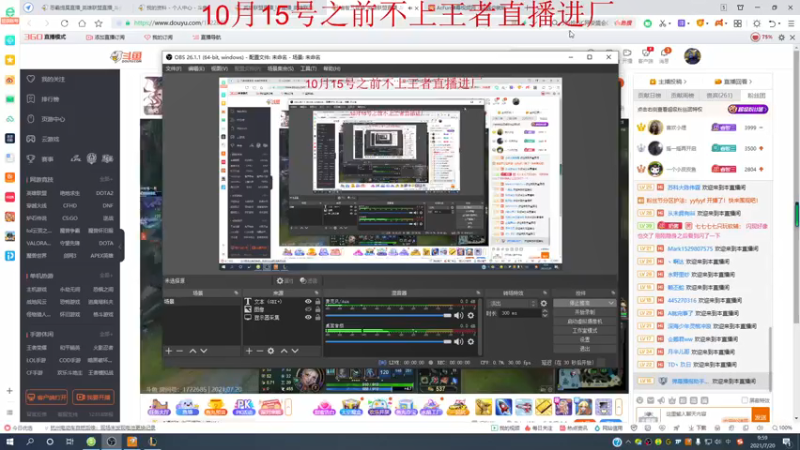Move source down arrow in OBS Sources toolbar
Viewport: 800px width, 450px height.
[295, 351]
